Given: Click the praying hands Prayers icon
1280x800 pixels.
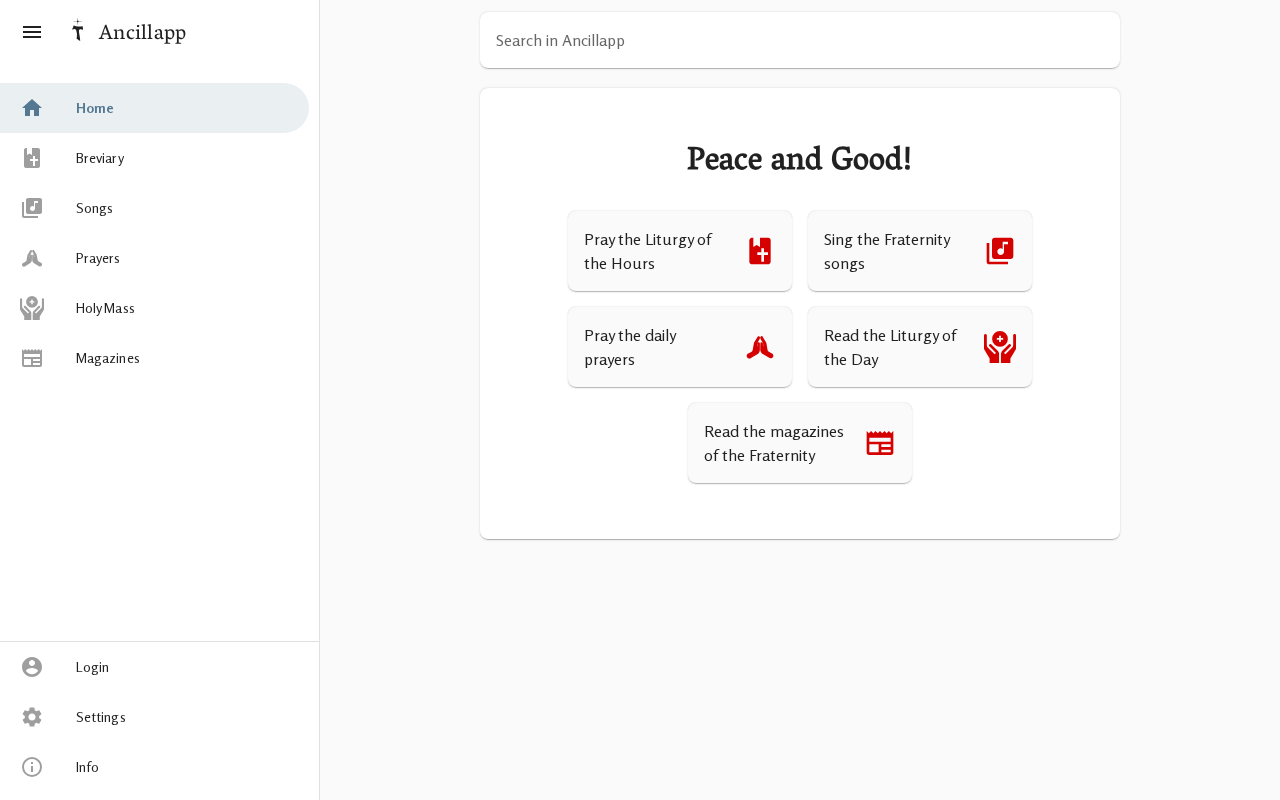Looking at the screenshot, I should (x=32, y=258).
